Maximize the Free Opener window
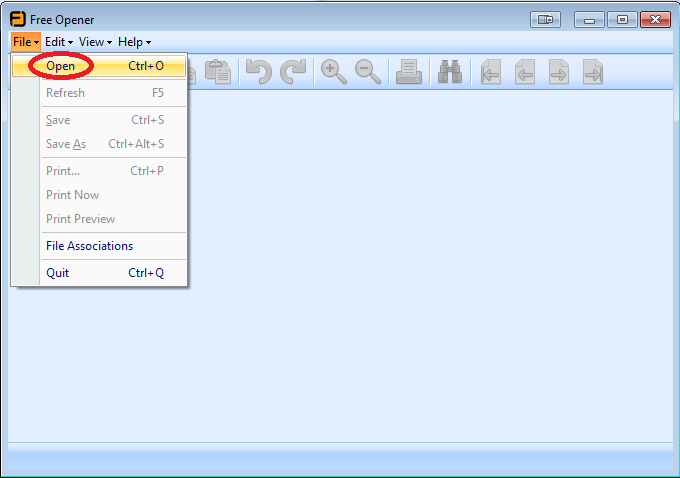 [622, 20]
